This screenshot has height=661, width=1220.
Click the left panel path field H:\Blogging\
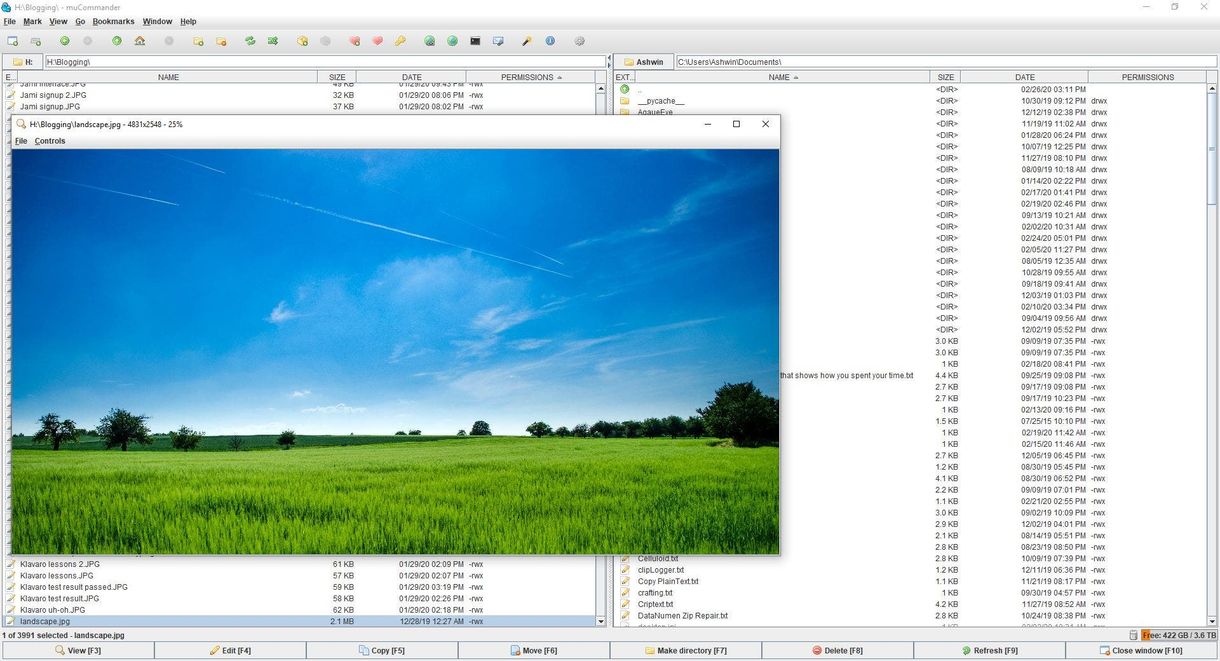tap(325, 62)
